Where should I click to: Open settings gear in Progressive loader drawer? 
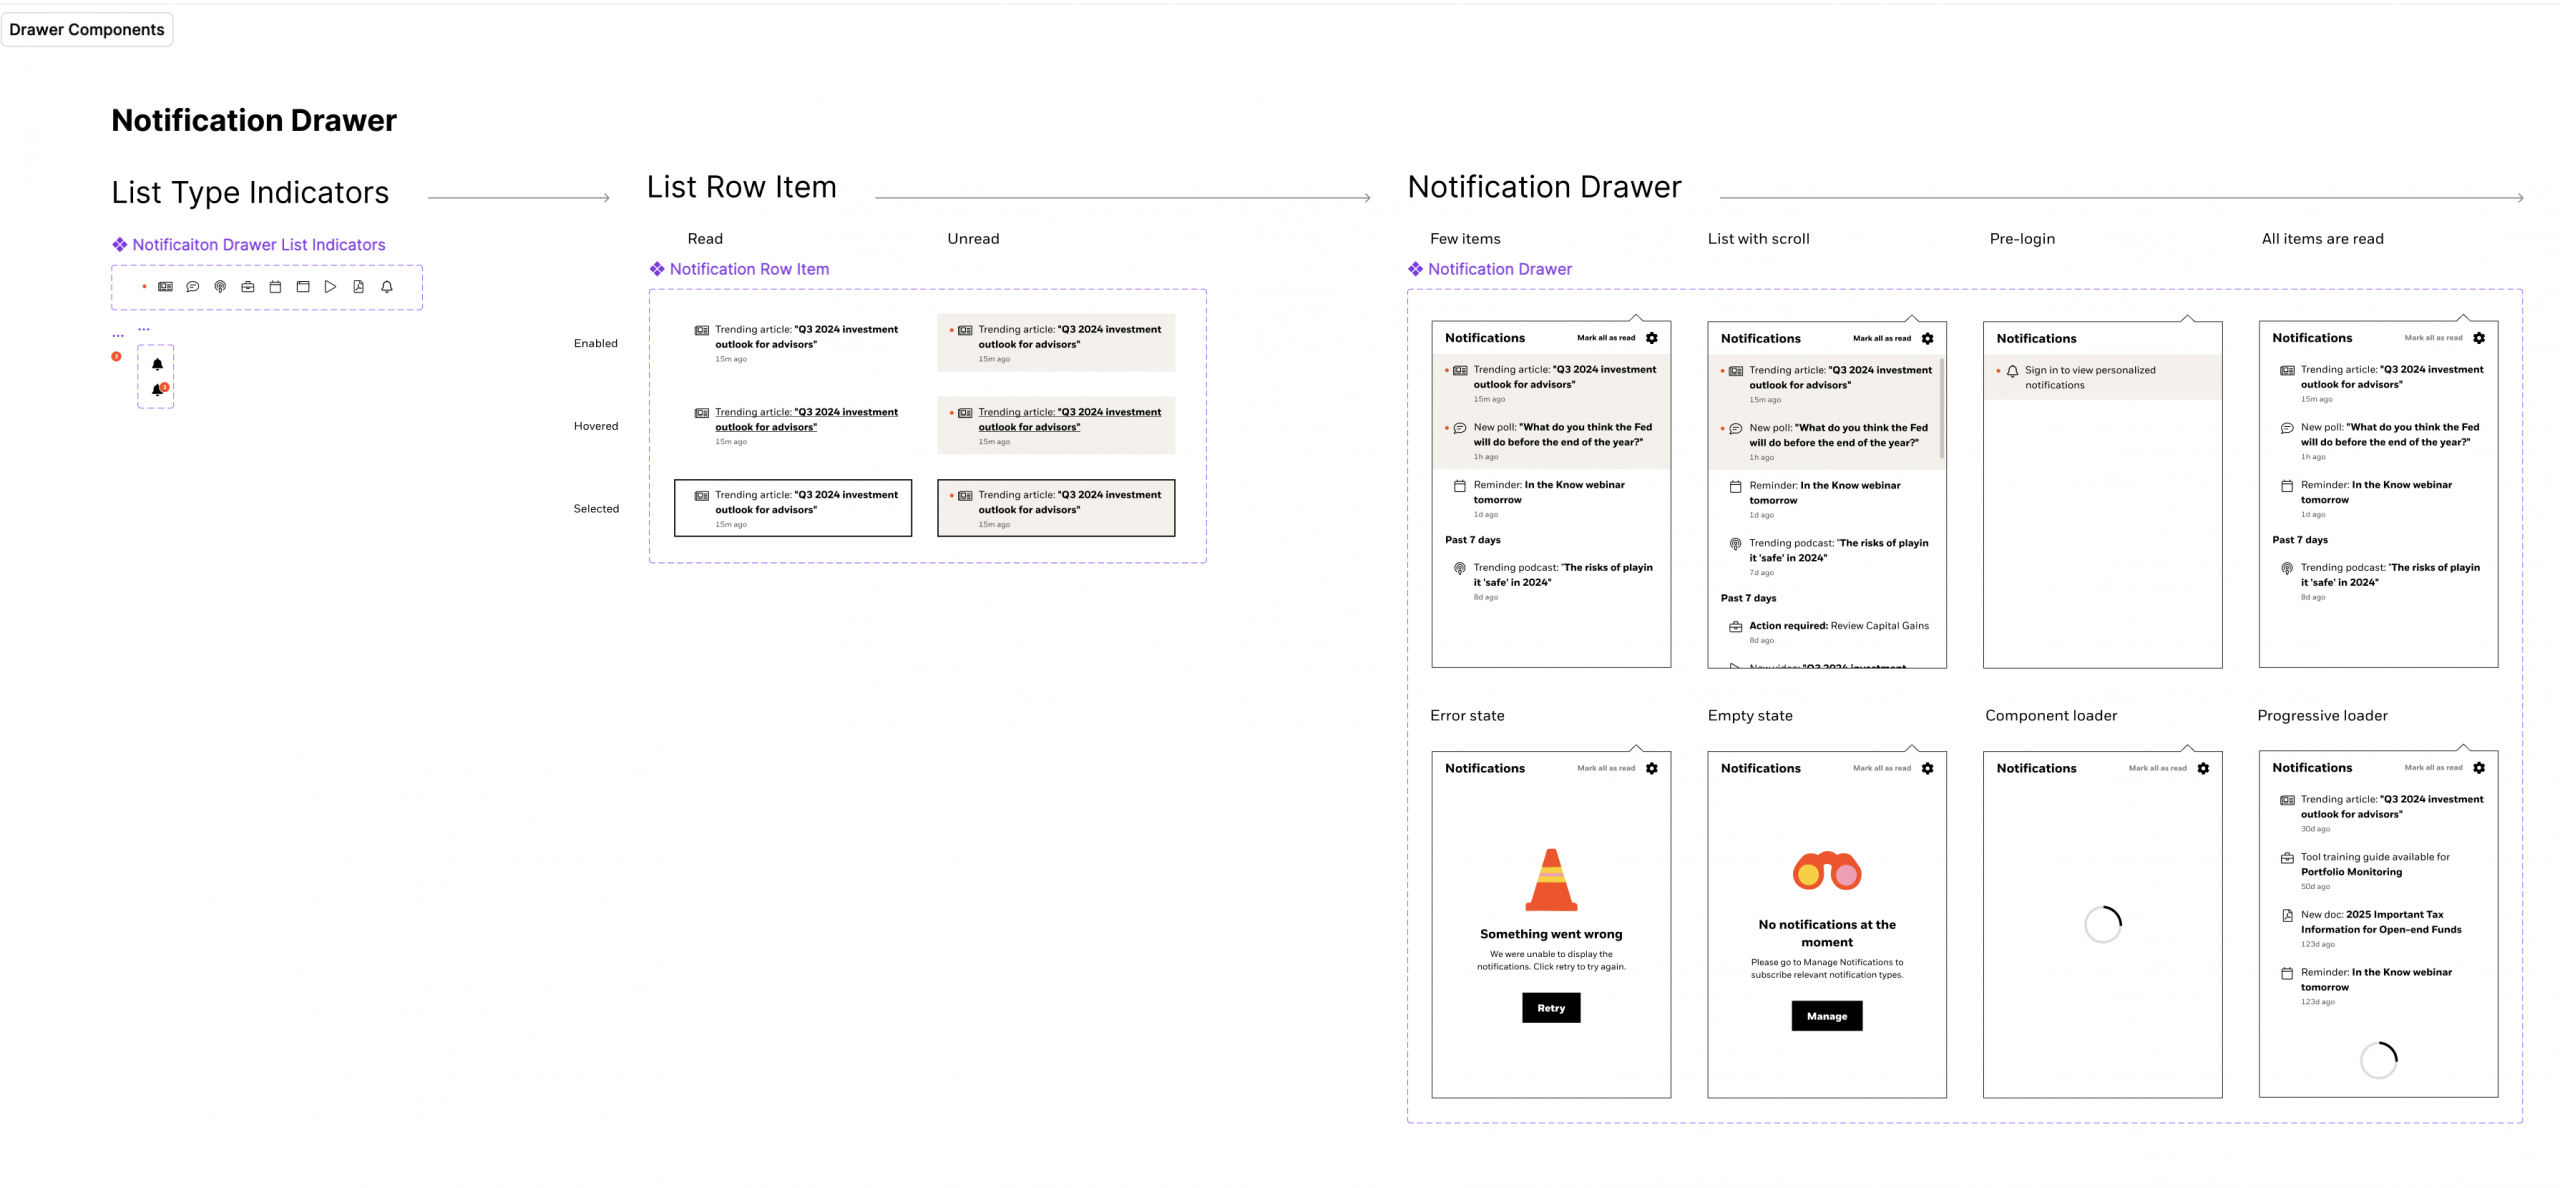point(2479,768)
